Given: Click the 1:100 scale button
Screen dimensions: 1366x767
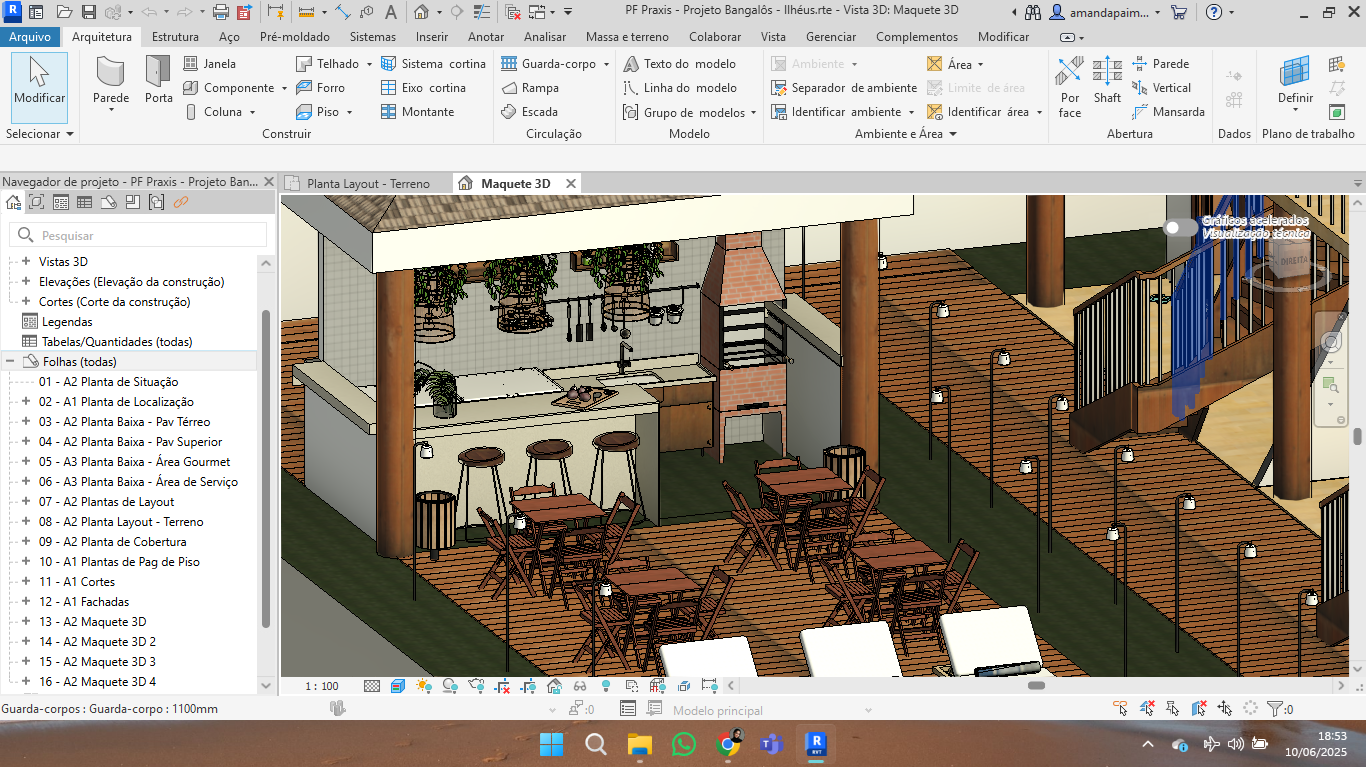Looking at the screenshot, I should [320, 686].
